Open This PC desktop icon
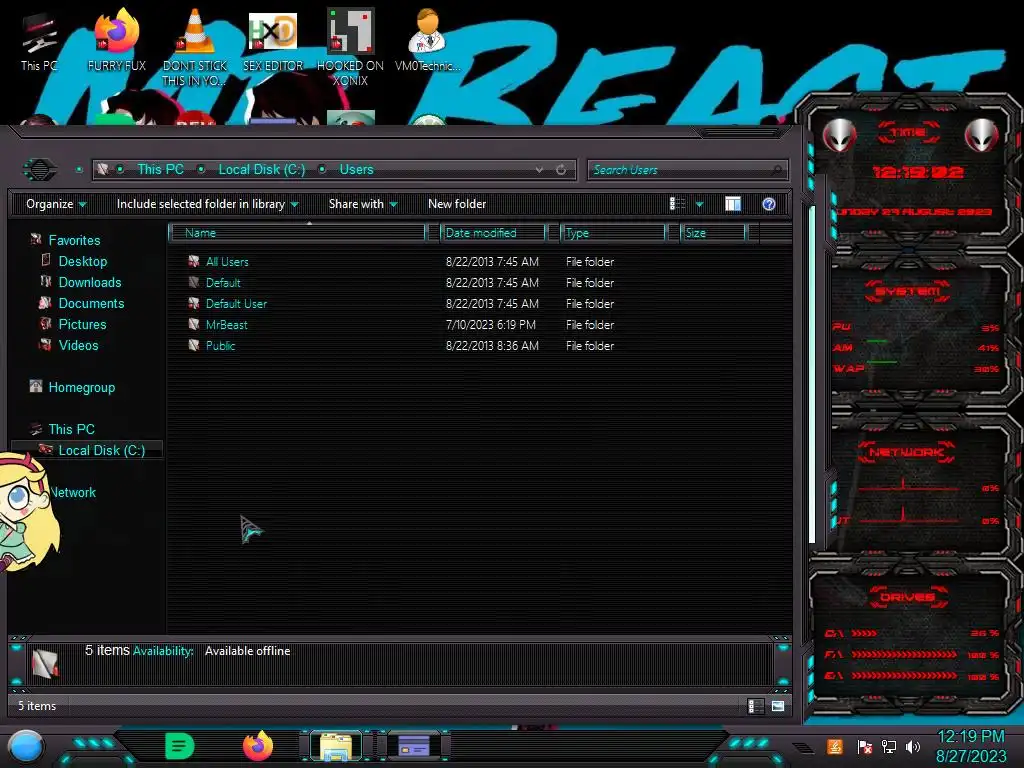This screenshot has height=768, width=1024. point(39,42)
